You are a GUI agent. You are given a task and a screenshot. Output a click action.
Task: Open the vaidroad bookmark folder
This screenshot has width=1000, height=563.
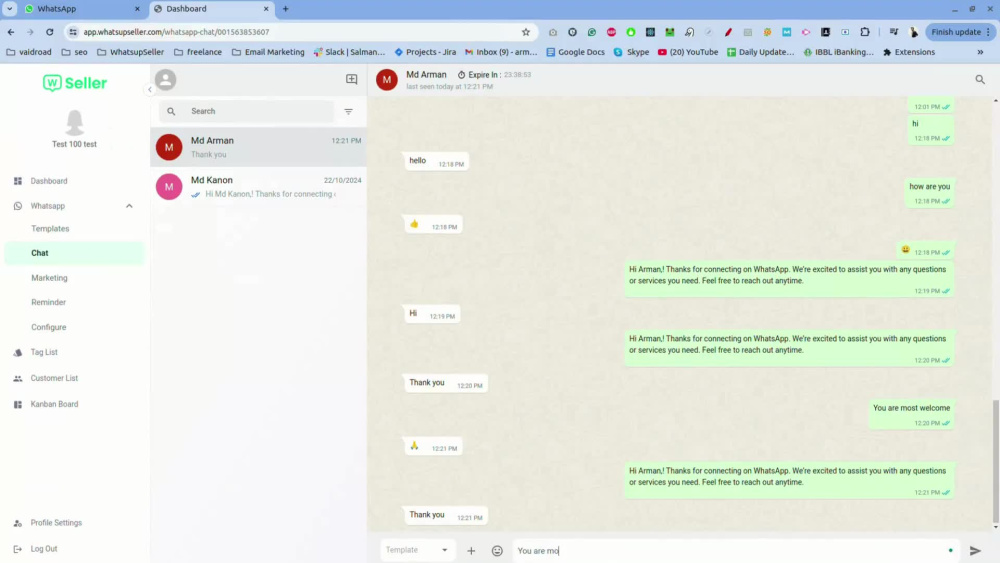[29, 52]
